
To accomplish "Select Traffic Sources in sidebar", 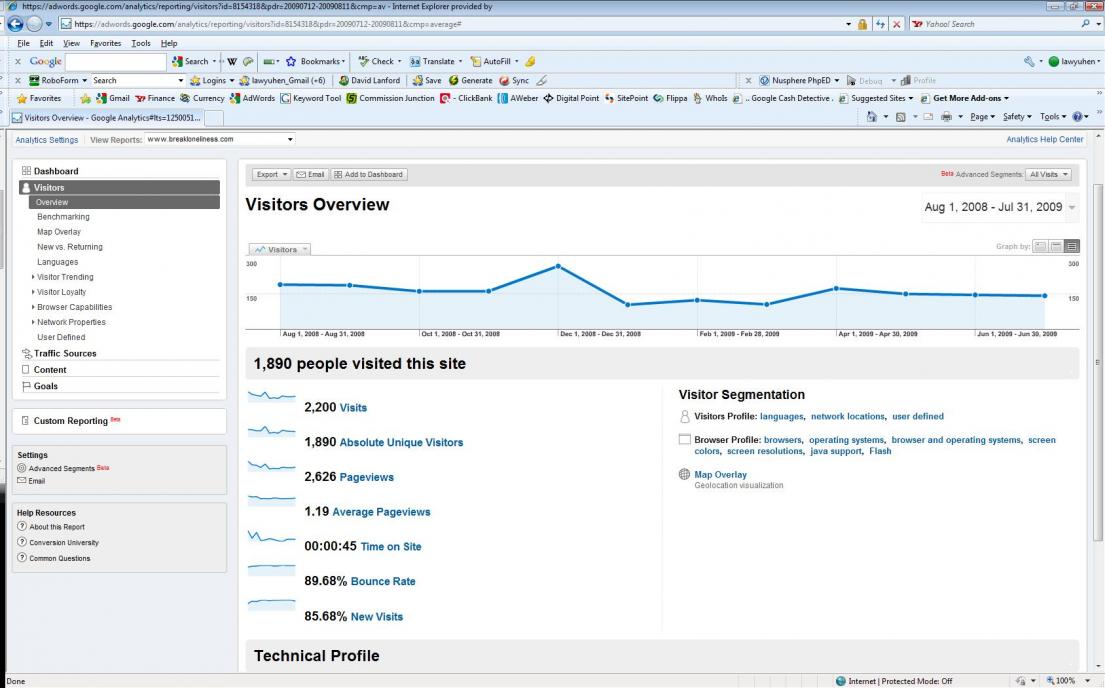I will click(65, 354).
